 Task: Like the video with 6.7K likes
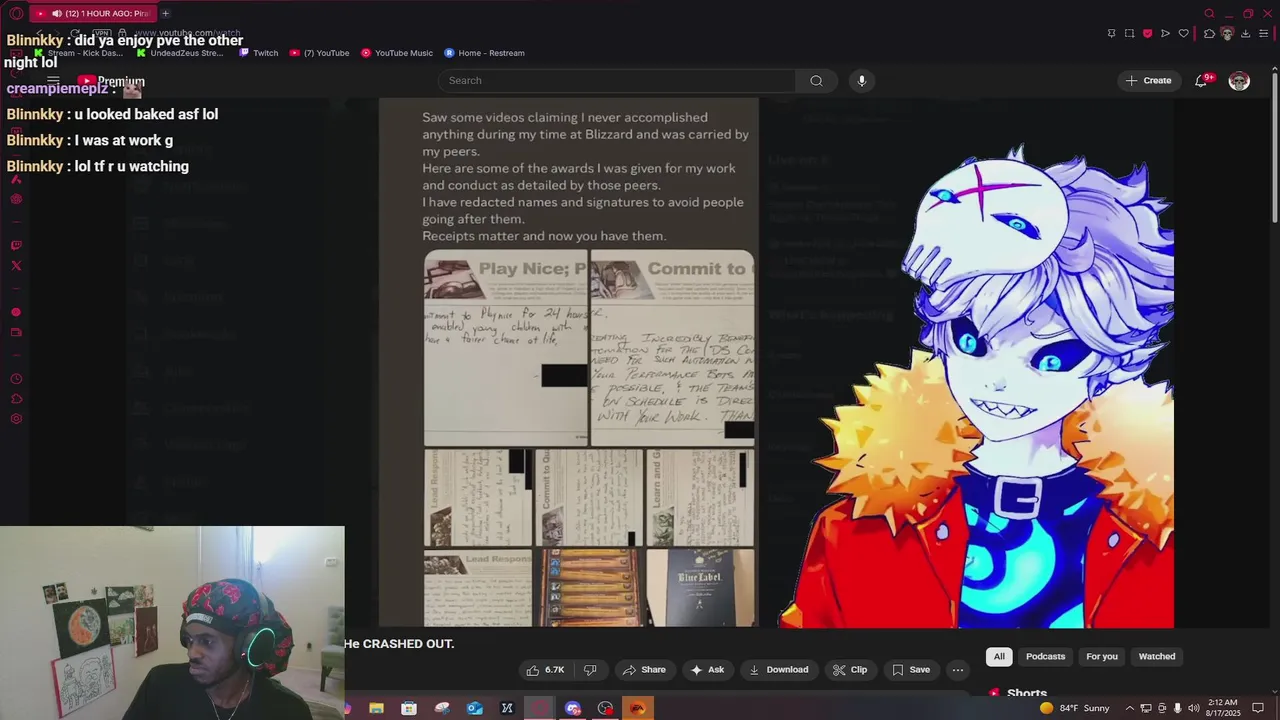(x=546, y=670)
